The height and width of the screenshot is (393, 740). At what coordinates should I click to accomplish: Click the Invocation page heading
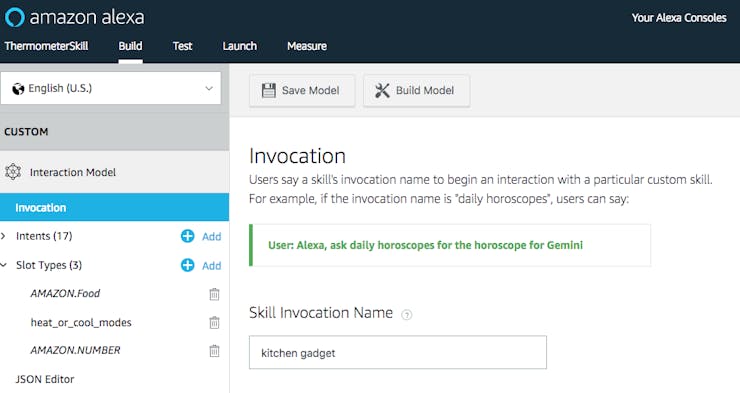[297, 156]
